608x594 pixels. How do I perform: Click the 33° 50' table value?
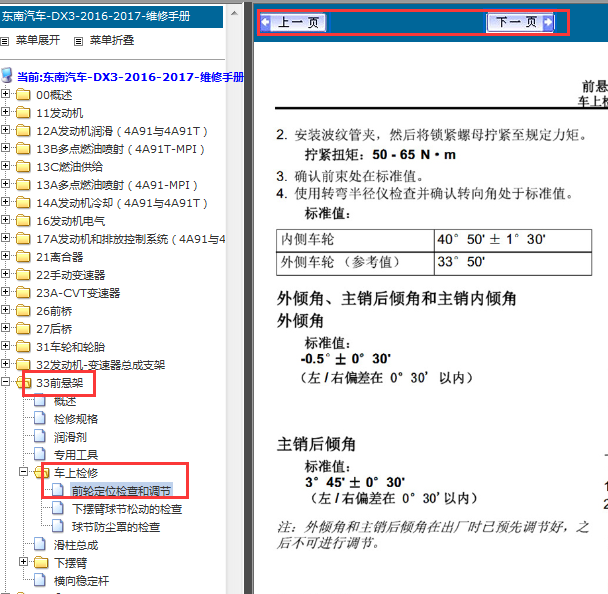click(x=461, y=262)
